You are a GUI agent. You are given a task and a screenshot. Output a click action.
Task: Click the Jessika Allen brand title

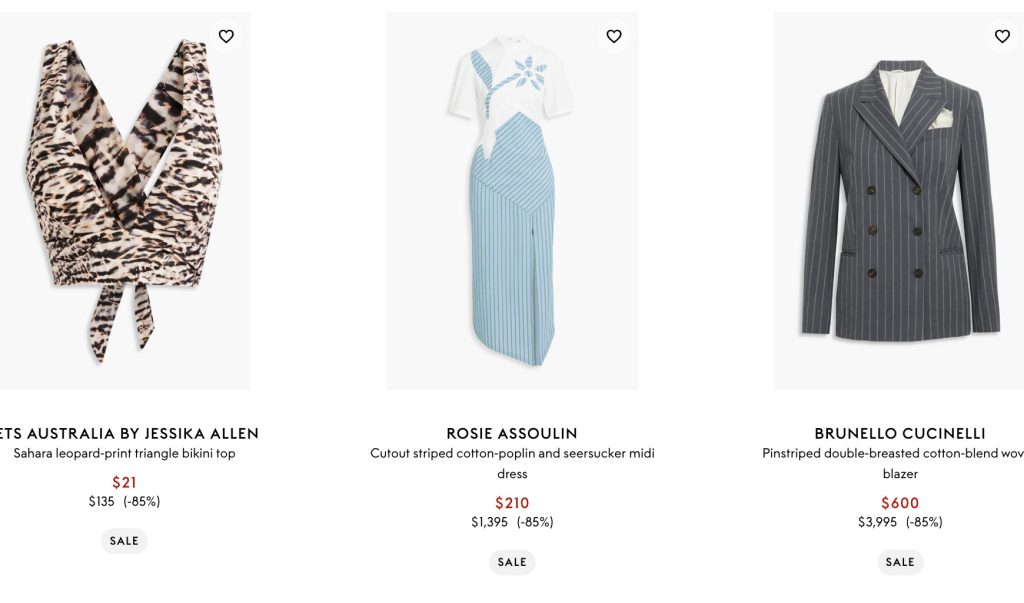point(128,433)
